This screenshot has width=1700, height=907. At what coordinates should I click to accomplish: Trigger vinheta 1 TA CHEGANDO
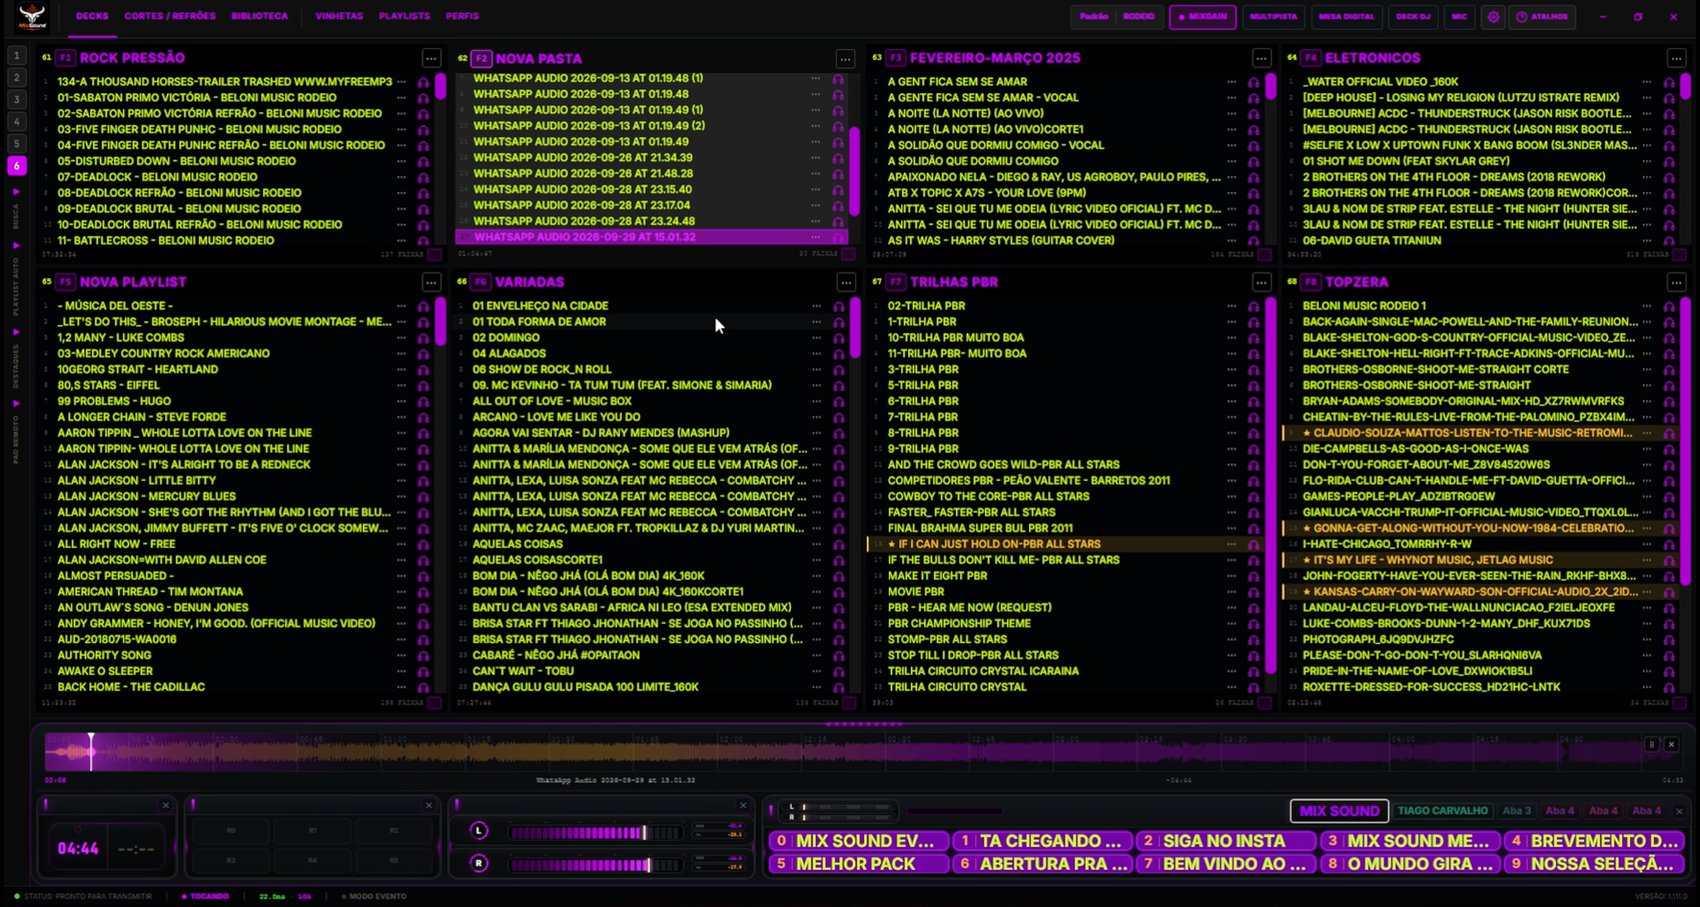tap(1041, 841)
